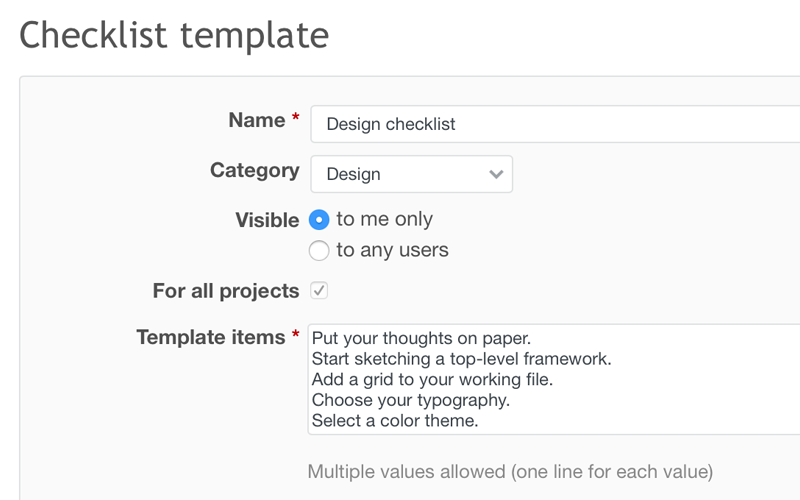Click the Visible field label
The height and width of the screenshot is (500, 800).
(x=267, y=220)
